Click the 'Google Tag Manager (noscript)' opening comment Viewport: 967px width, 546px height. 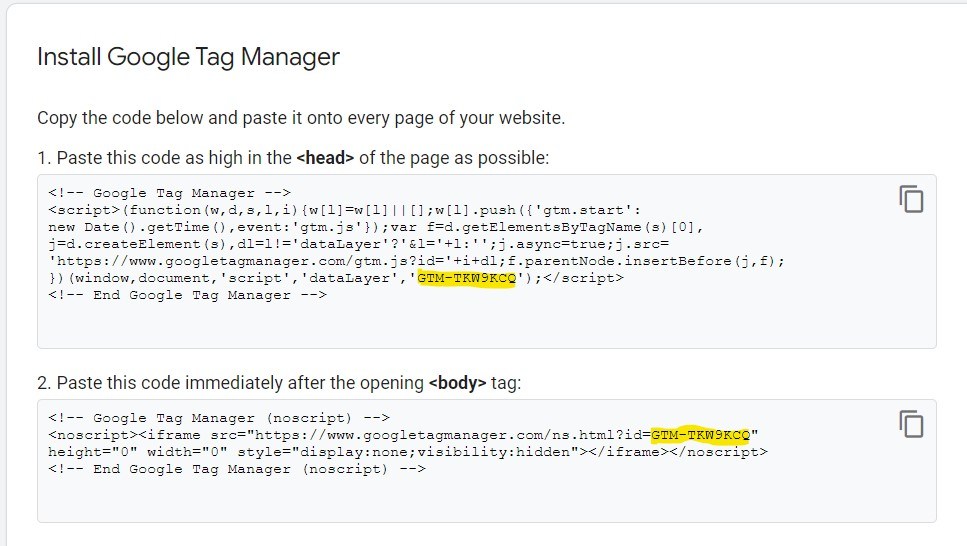click(218, 418)
